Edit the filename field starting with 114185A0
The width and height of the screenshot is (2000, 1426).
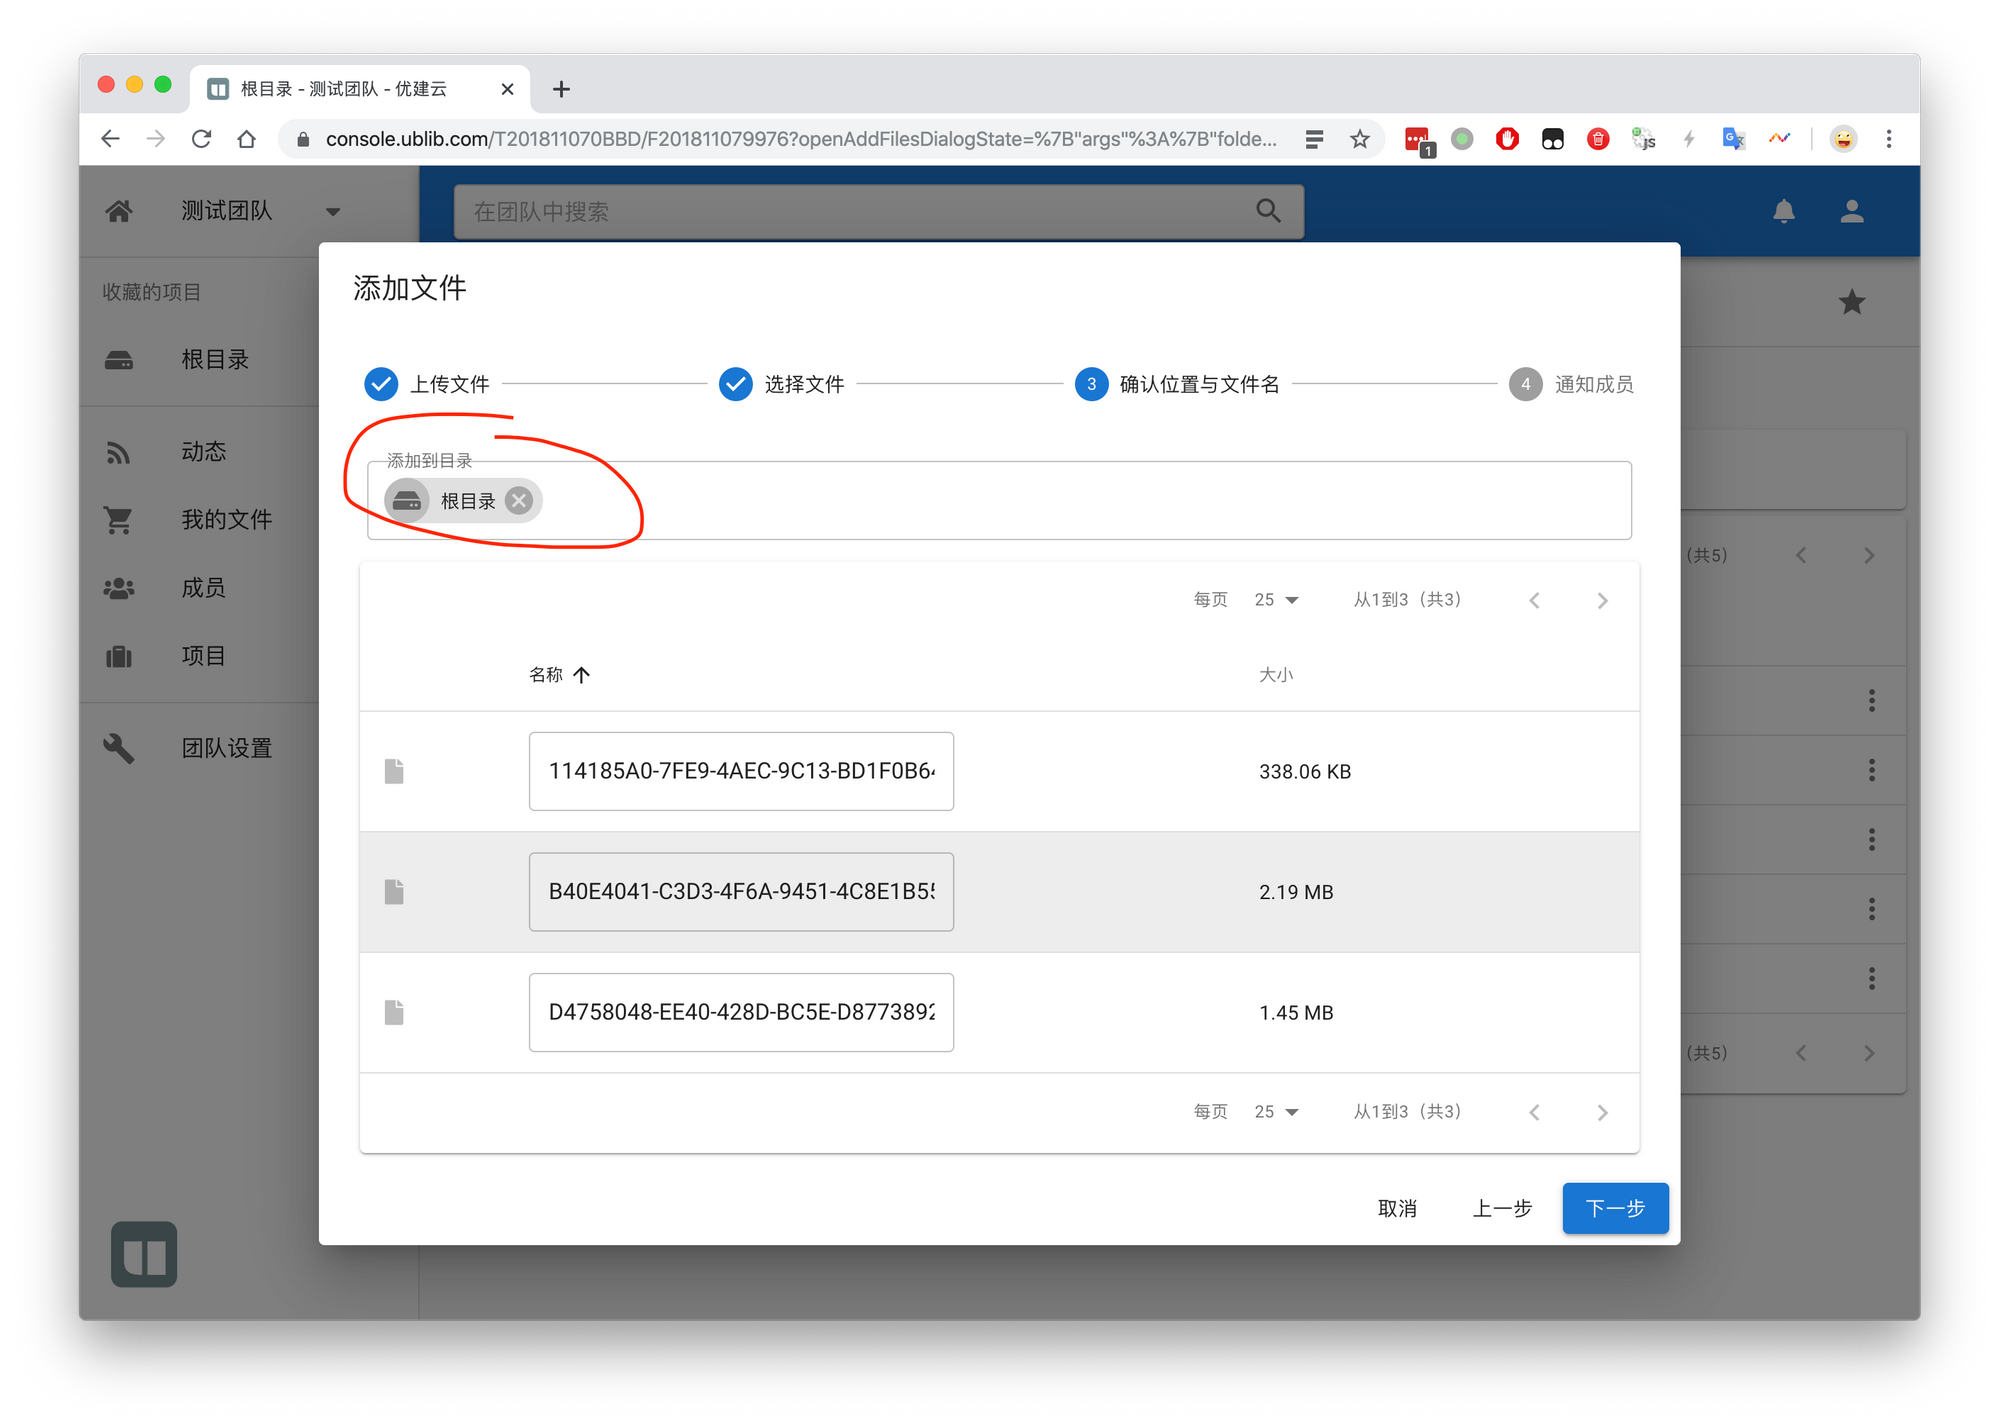coord(741,771)
